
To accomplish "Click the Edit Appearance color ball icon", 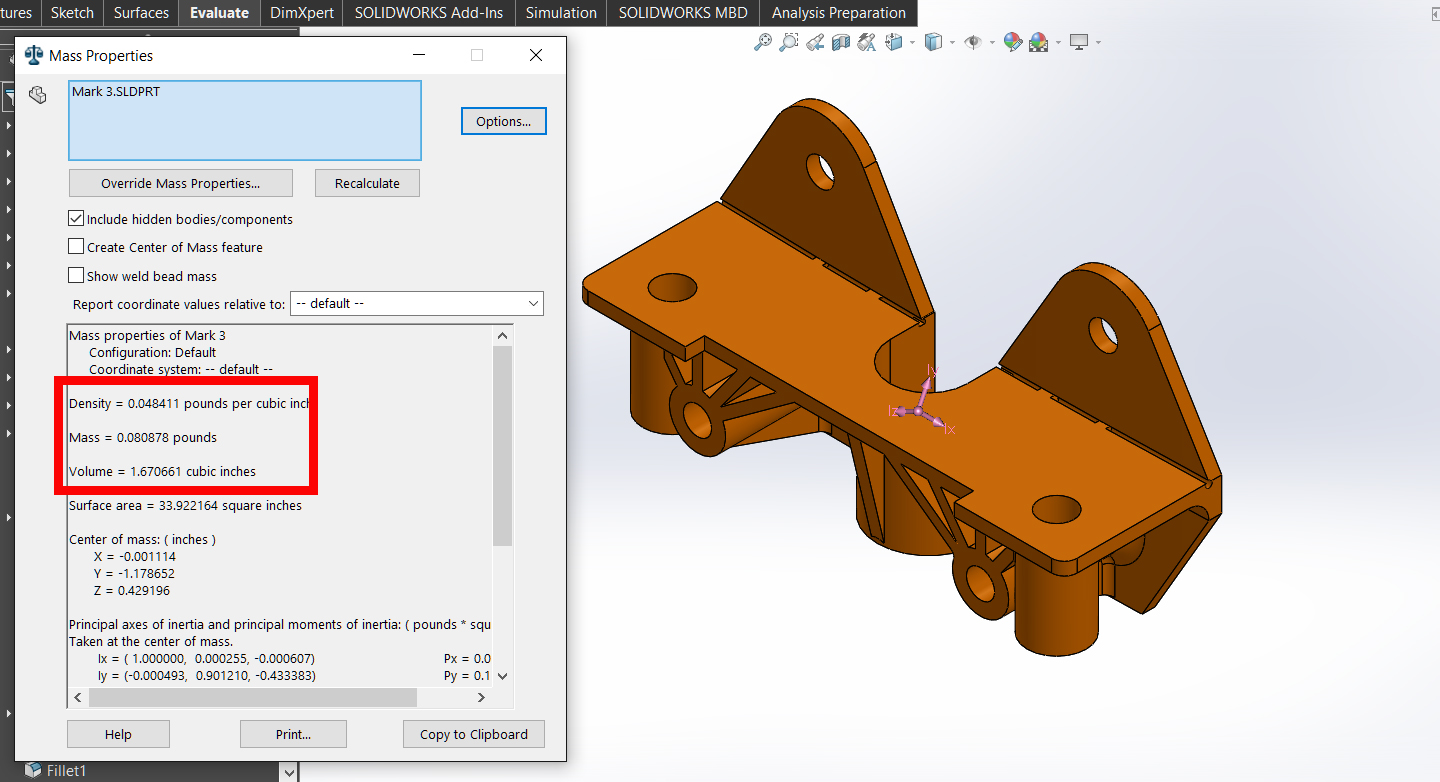I will click(x=1013, y=42).
